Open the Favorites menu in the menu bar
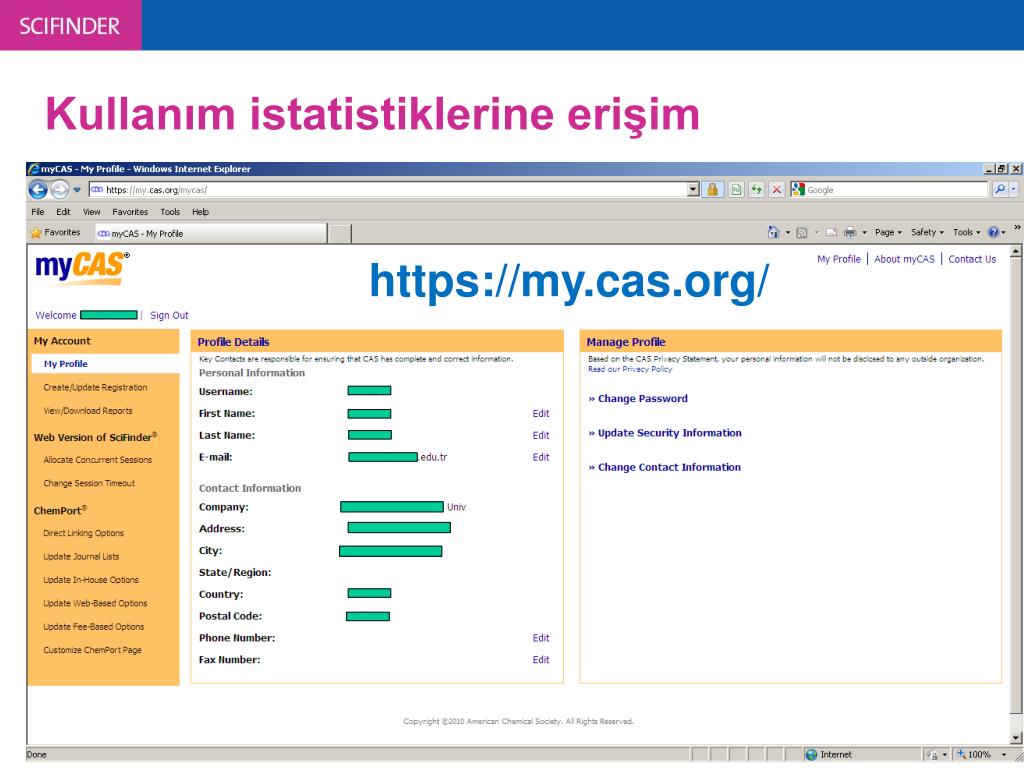The width and height of the screenshot is (1024, 768). (130, 212)
